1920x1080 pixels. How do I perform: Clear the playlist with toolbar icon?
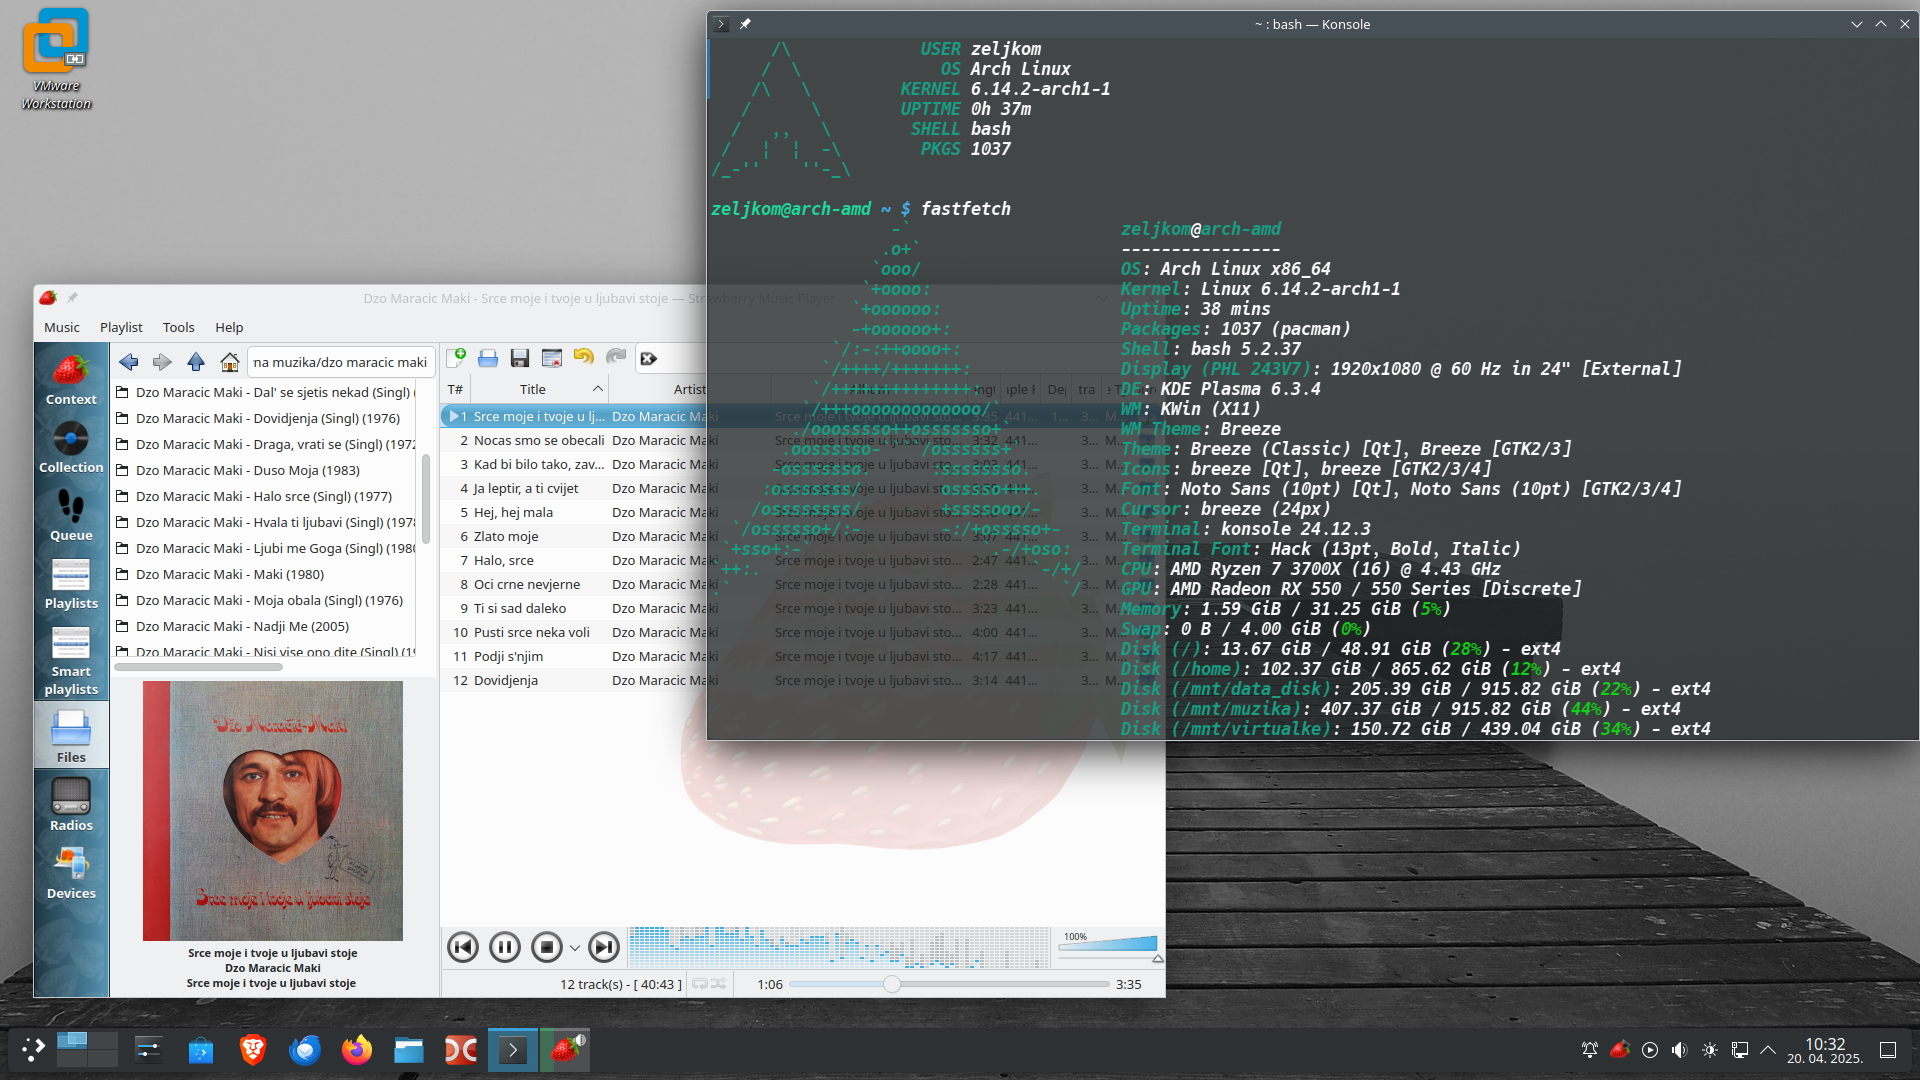(x=552, y=358)
